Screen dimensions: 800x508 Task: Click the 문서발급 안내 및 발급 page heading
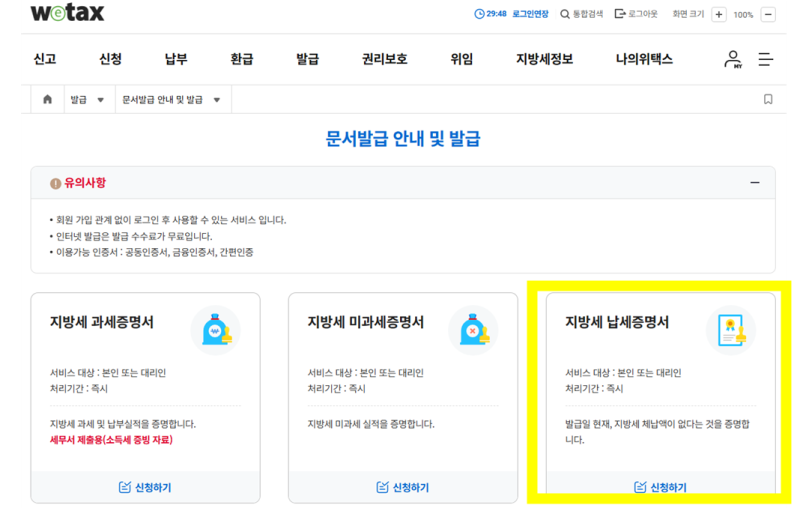tap(403, 139)
